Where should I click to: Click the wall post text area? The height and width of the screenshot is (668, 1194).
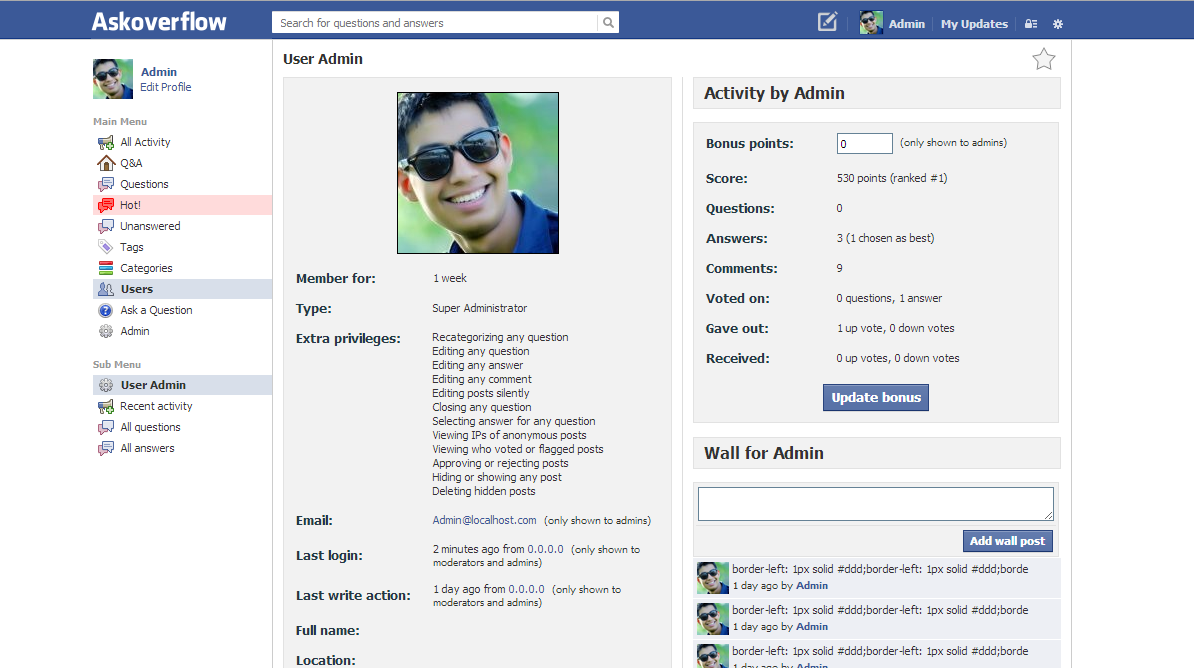pos(875,504)
